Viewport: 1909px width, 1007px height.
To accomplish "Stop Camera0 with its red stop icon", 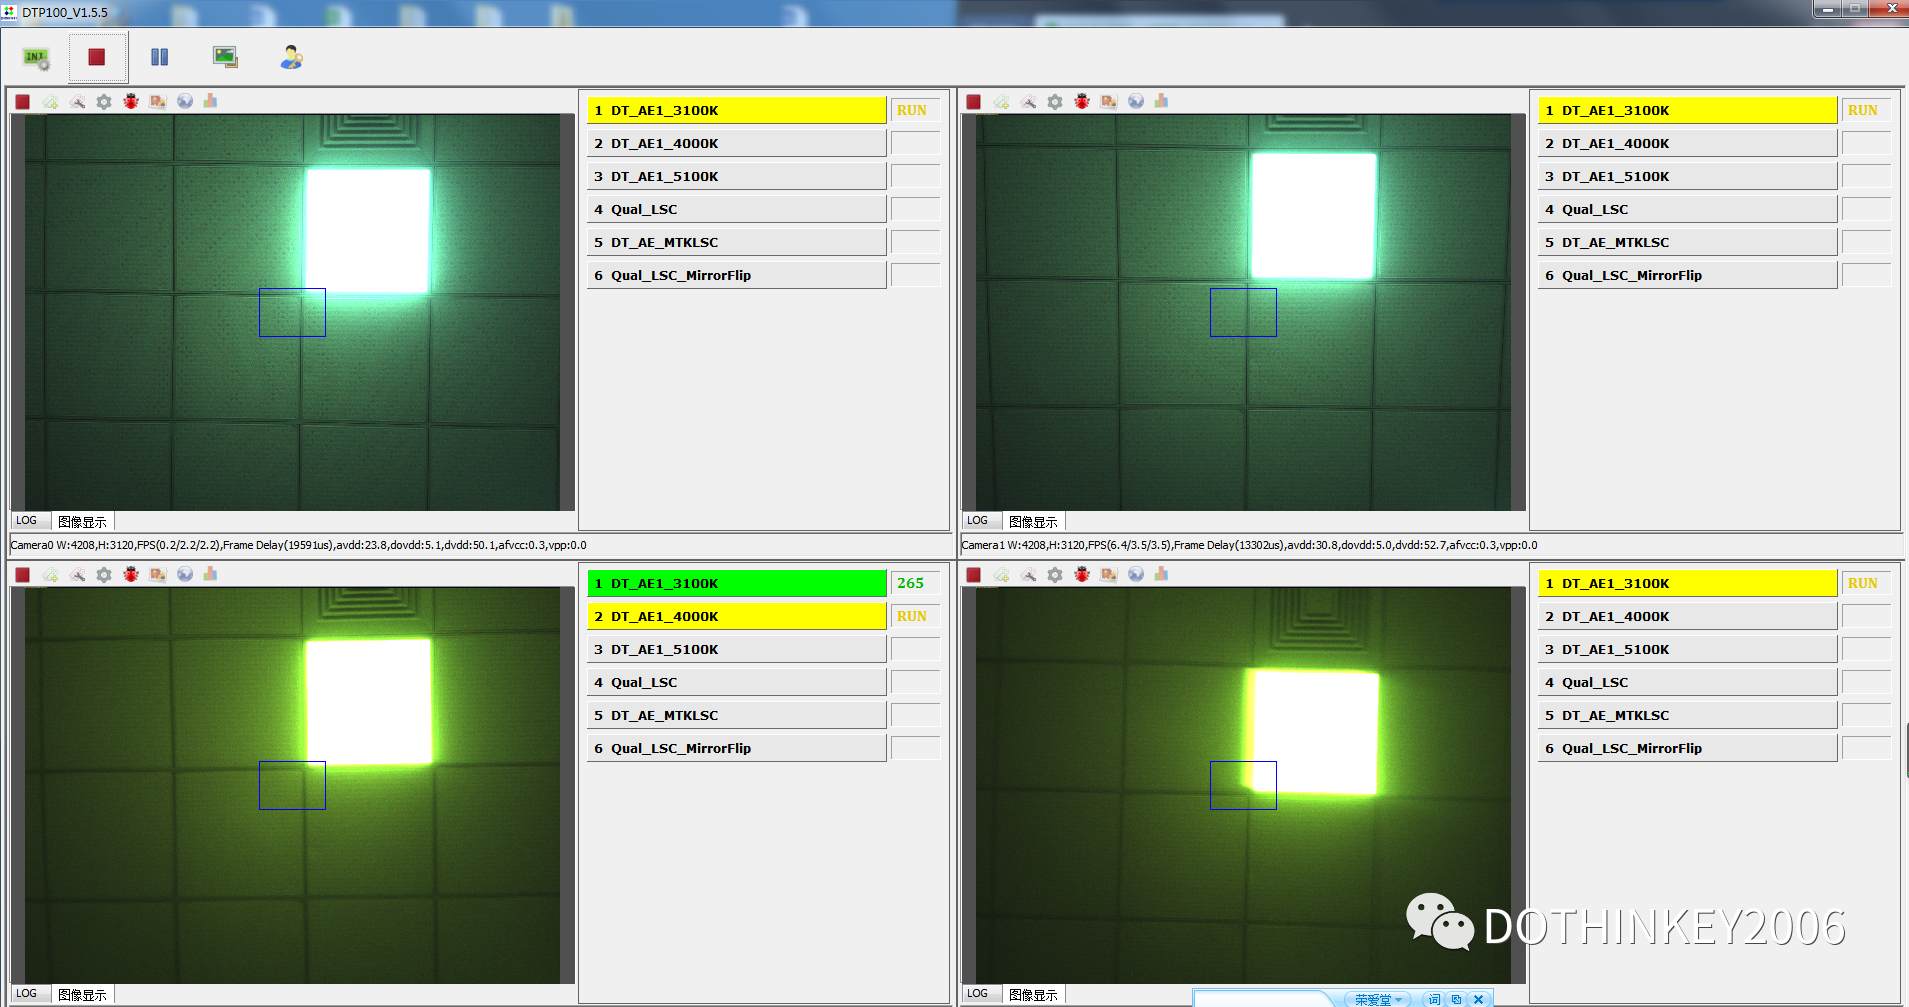I will (x=23, y=101).
